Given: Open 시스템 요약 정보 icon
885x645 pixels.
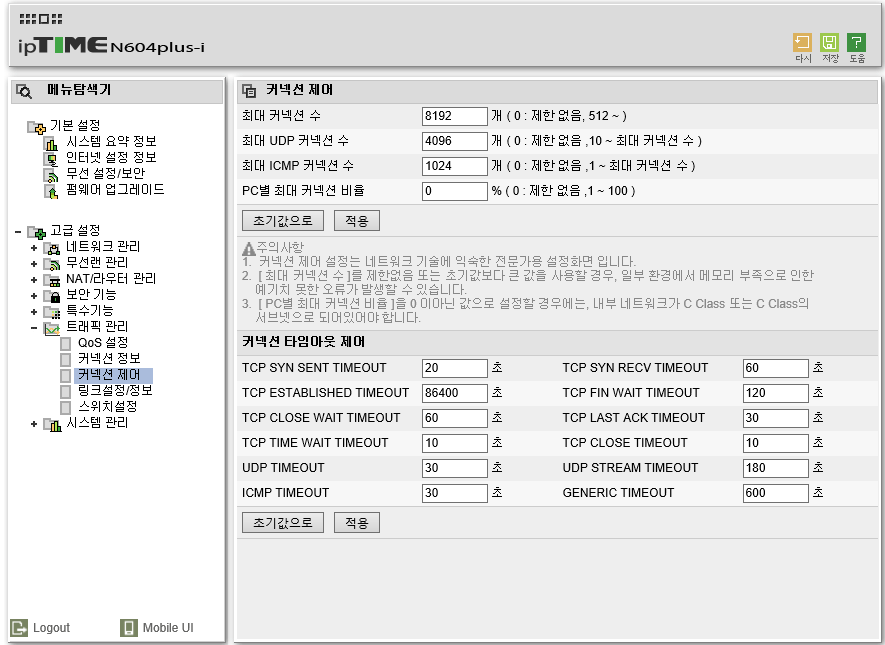Looking at the screenshot, I should tap(51, 143).
